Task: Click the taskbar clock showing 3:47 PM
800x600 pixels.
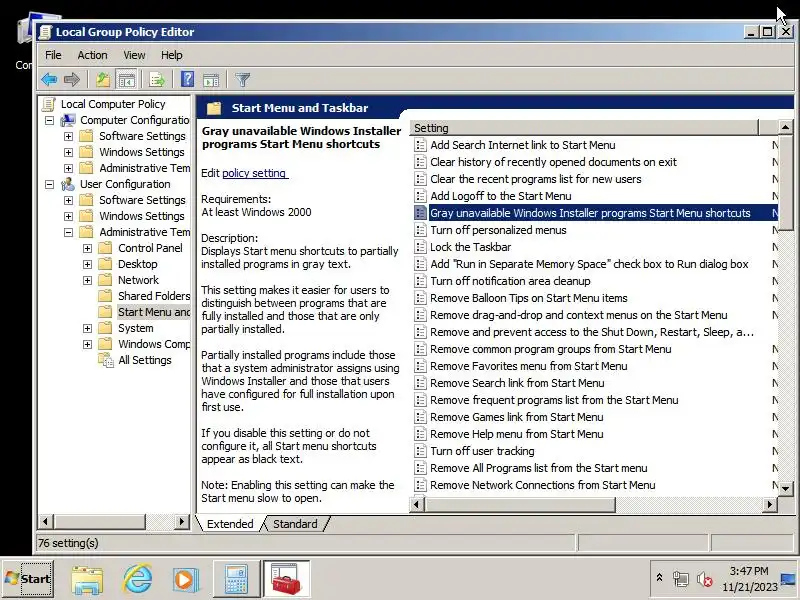Action: pyautogui.click(x=749, y=571)
